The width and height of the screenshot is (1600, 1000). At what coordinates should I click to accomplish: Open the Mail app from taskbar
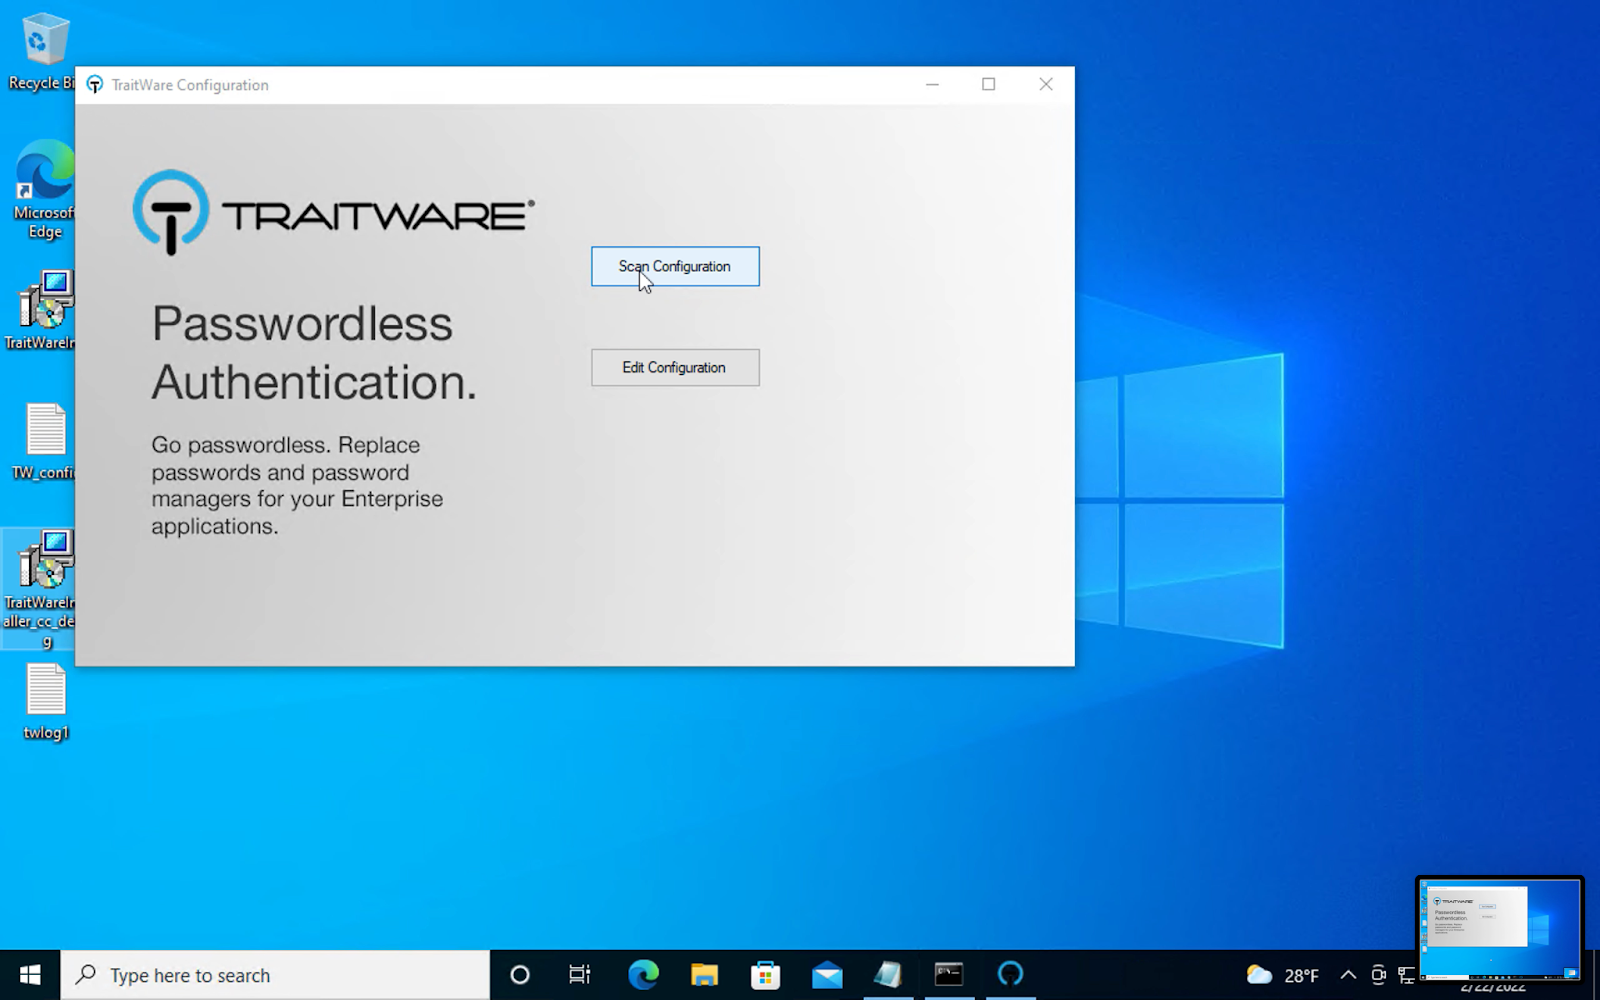coord(827,975)
